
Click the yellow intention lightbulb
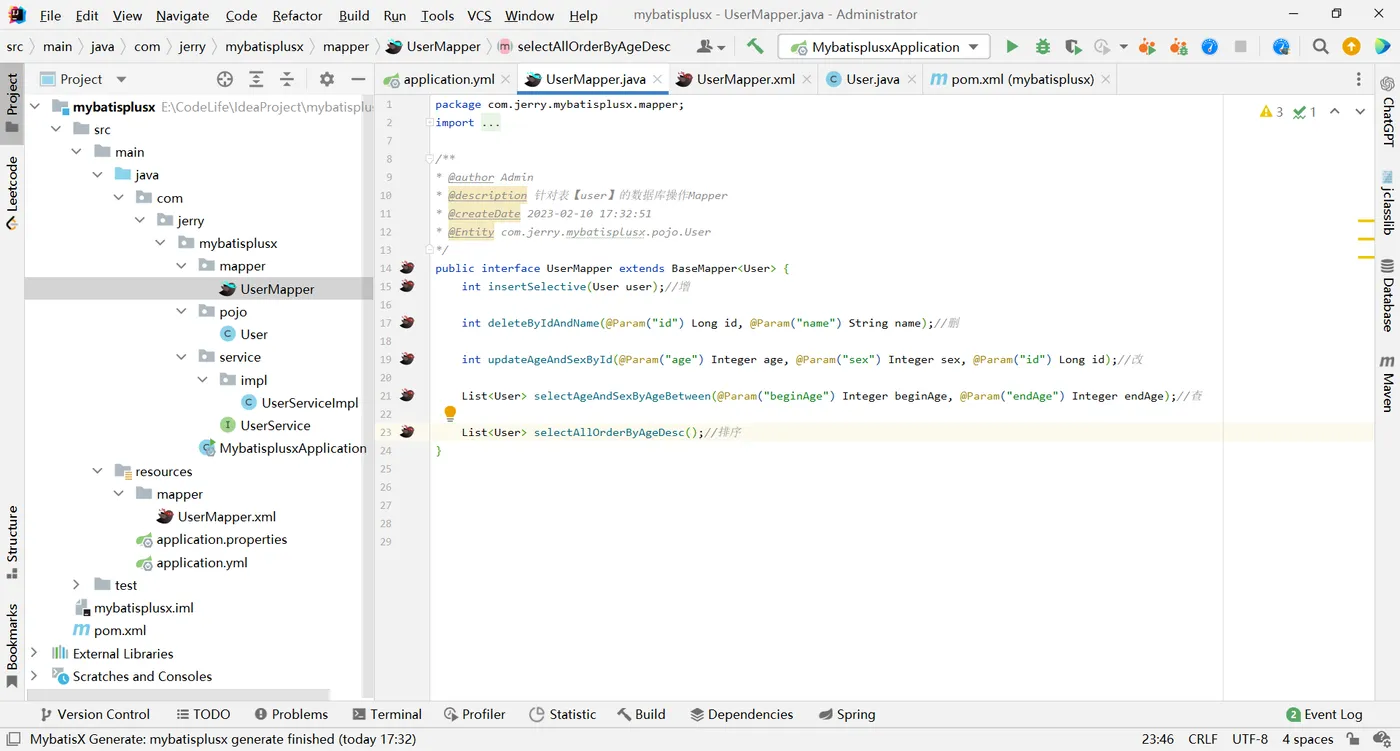click(450, 413)
